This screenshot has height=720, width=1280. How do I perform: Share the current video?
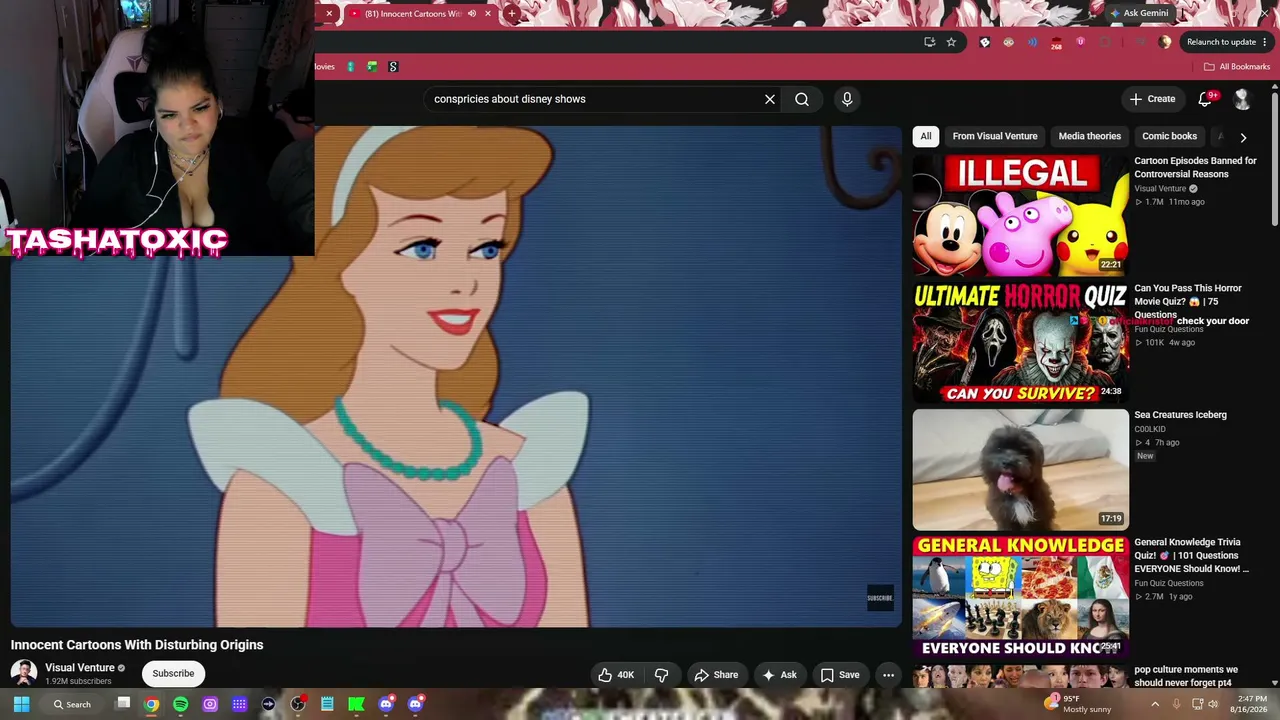[716, 675]
